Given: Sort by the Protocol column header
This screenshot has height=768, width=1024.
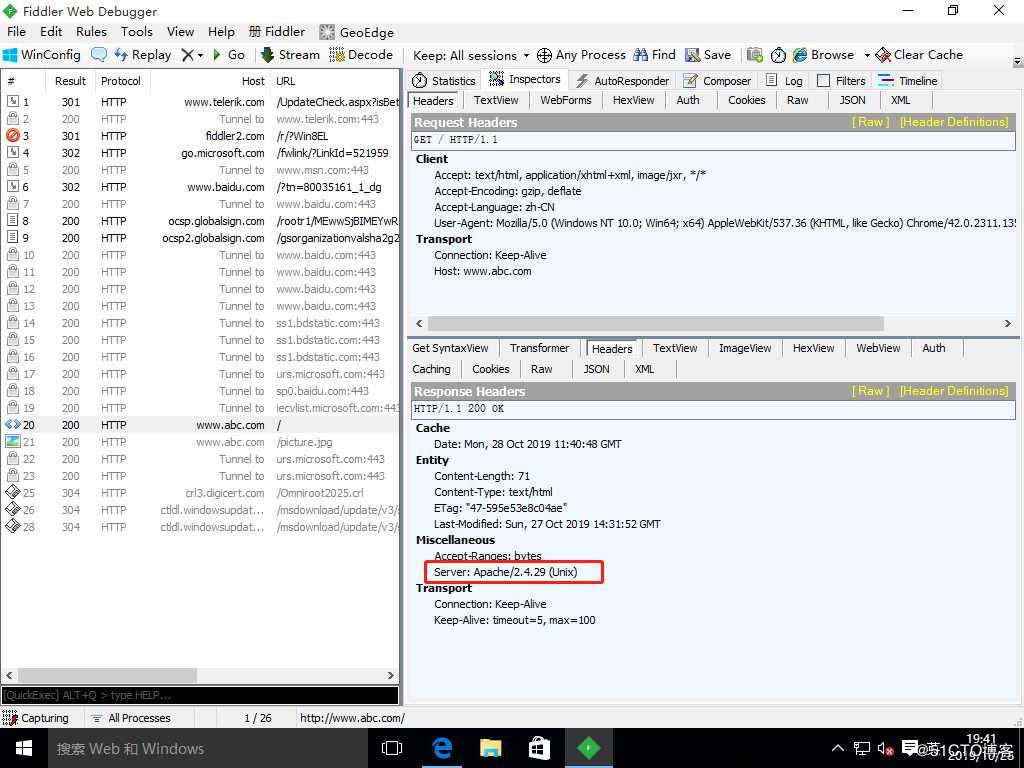Looking at the screenshot, I should click(121, 81).
